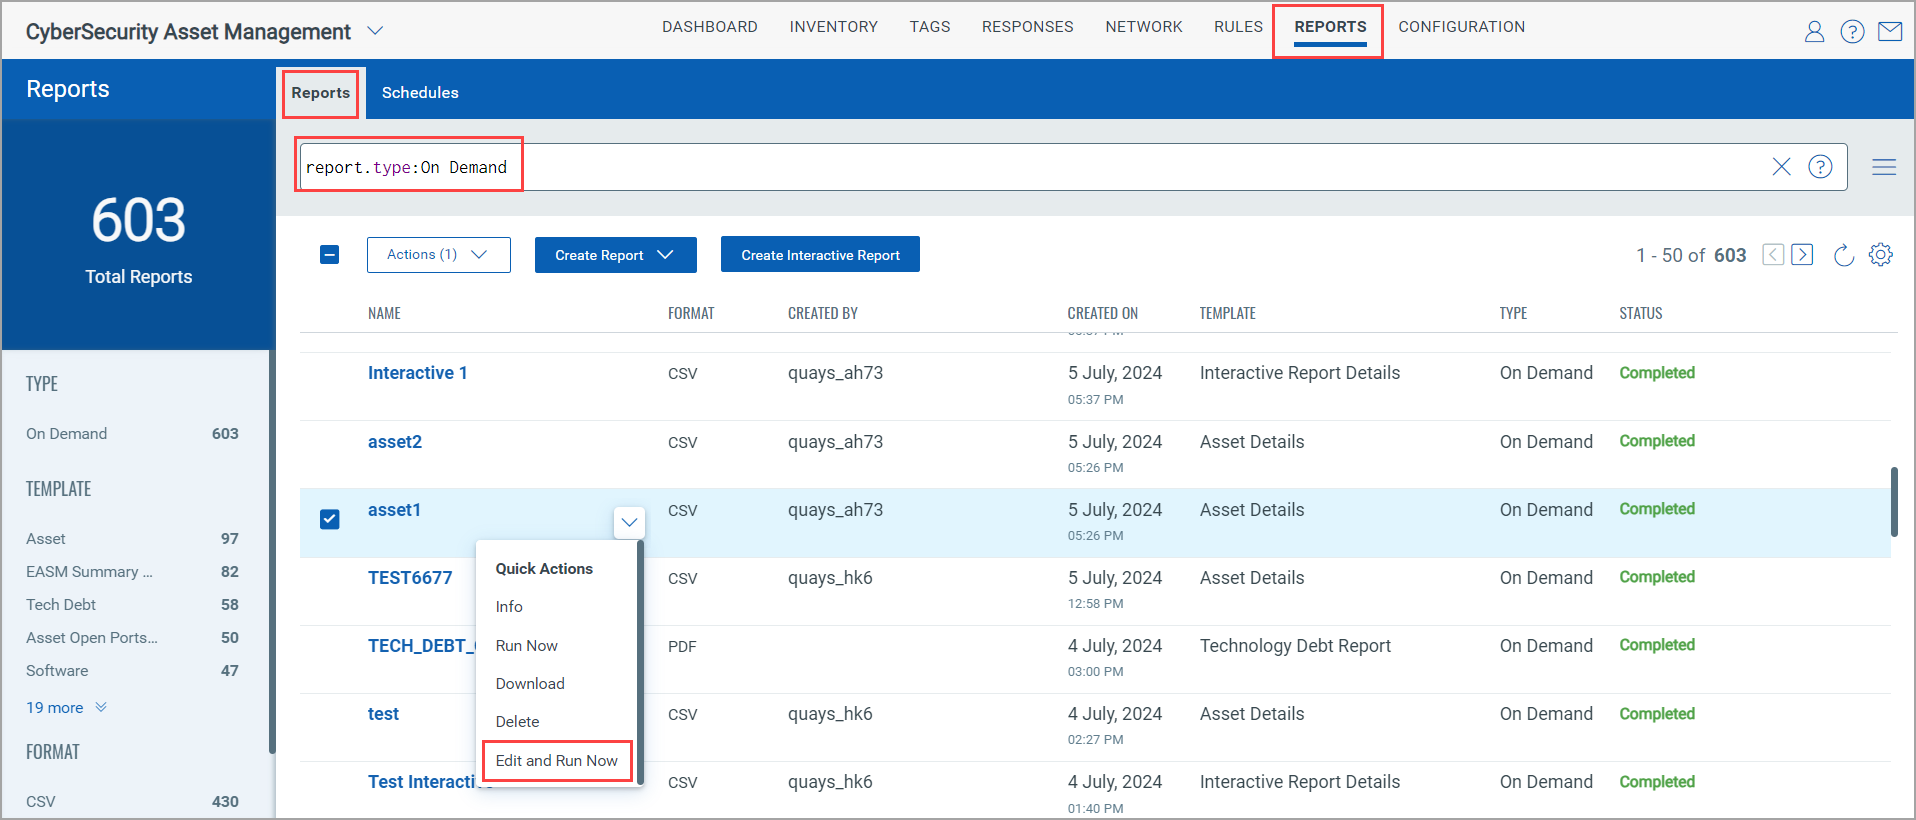Open the RULES menu

point(1238,27)
